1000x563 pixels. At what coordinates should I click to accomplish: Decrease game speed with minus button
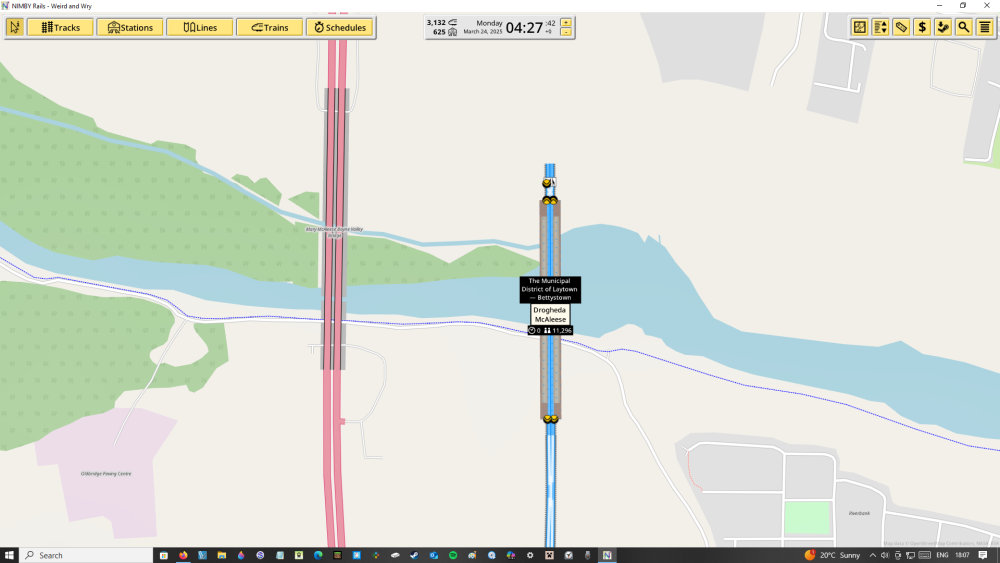[566, 32]
